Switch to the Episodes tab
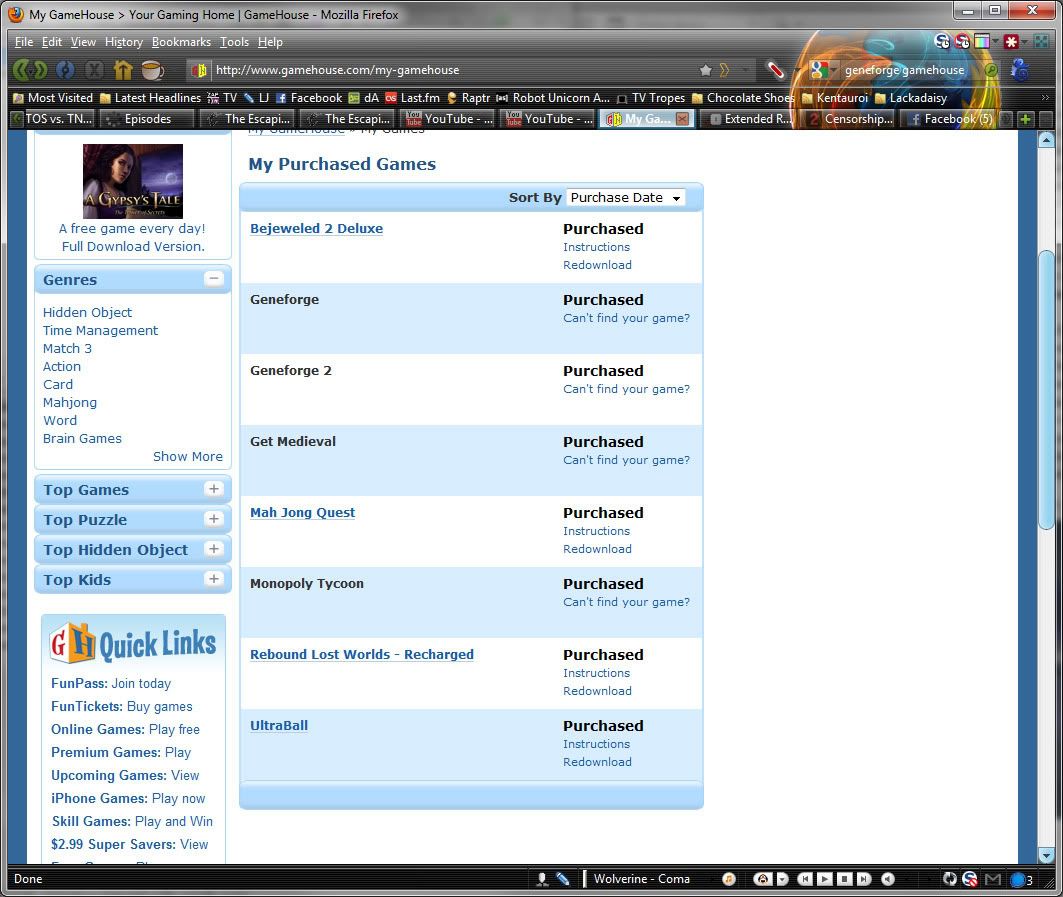 coord(148,119)
